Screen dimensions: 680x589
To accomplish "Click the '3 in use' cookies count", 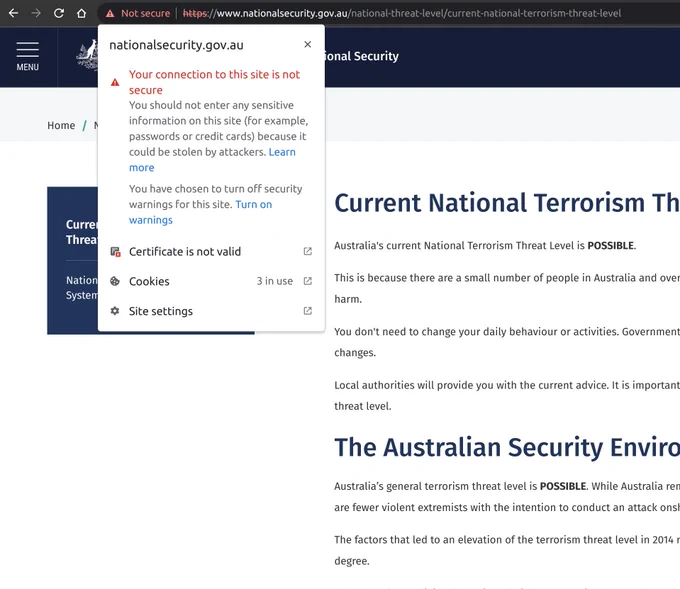I will click(275, 281).
